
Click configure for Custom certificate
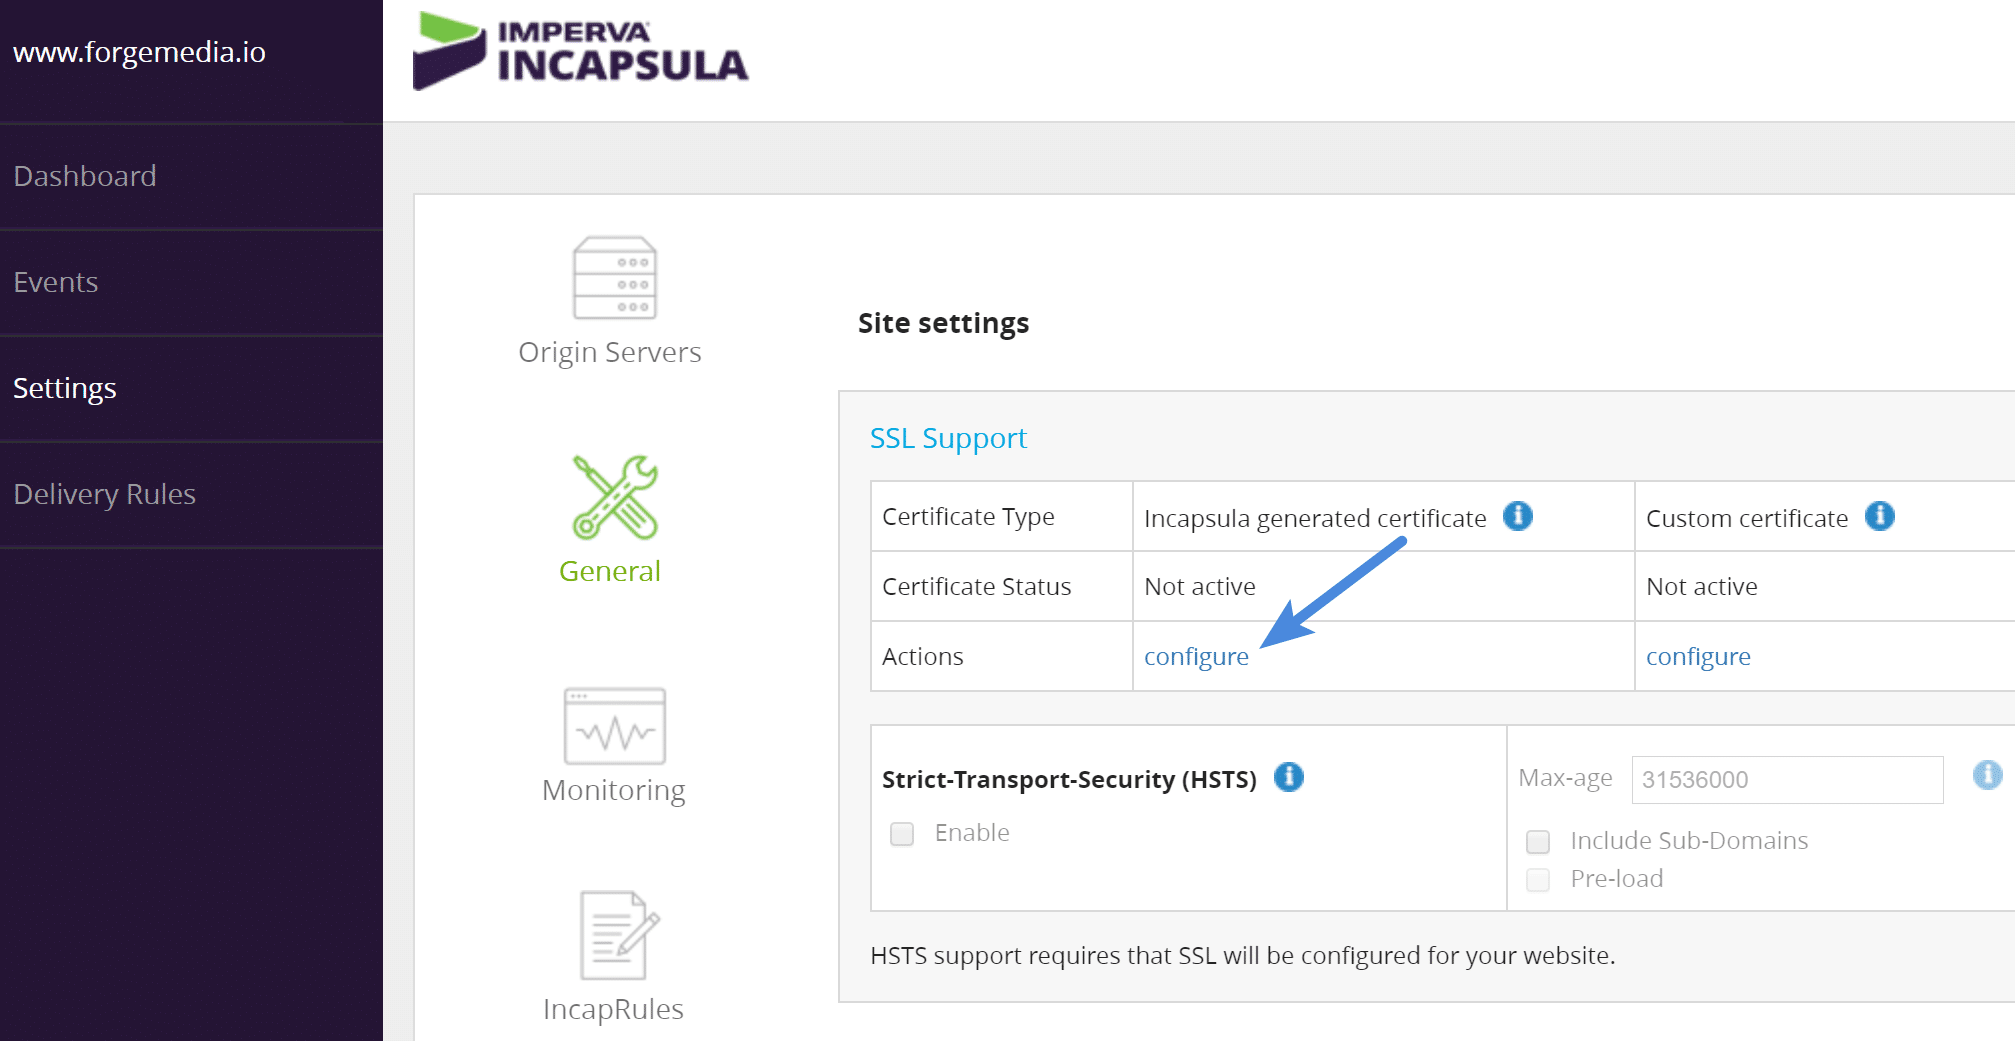pos(1698,657)
